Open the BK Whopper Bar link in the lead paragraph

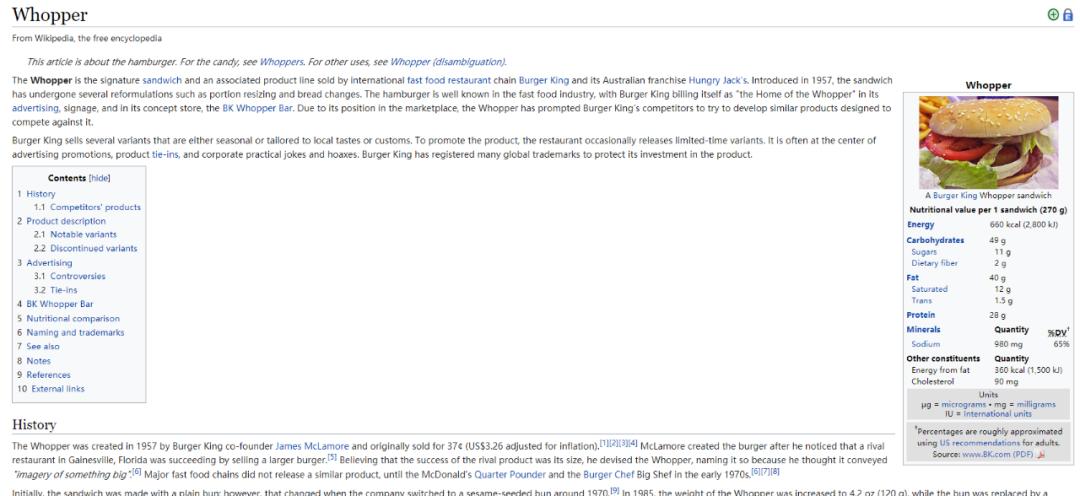click(257, 109)
